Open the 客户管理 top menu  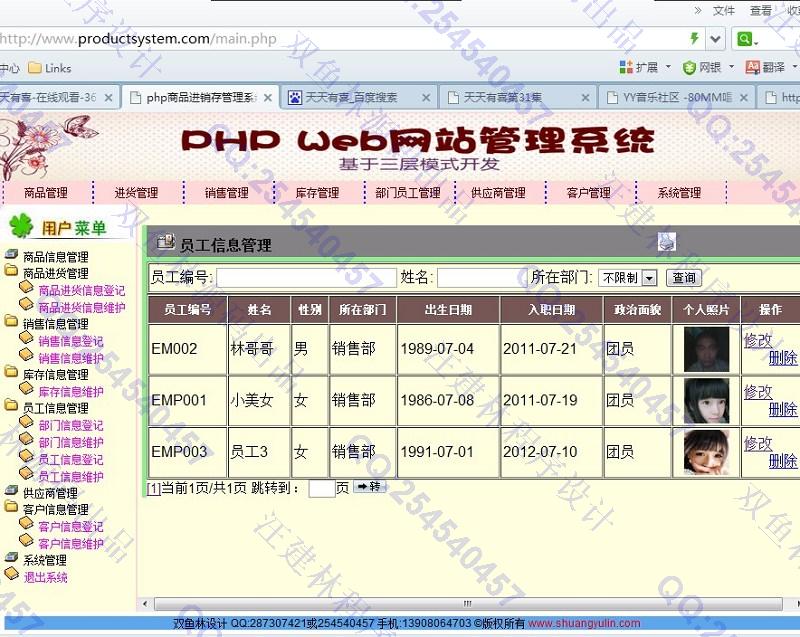click(589, 193)
